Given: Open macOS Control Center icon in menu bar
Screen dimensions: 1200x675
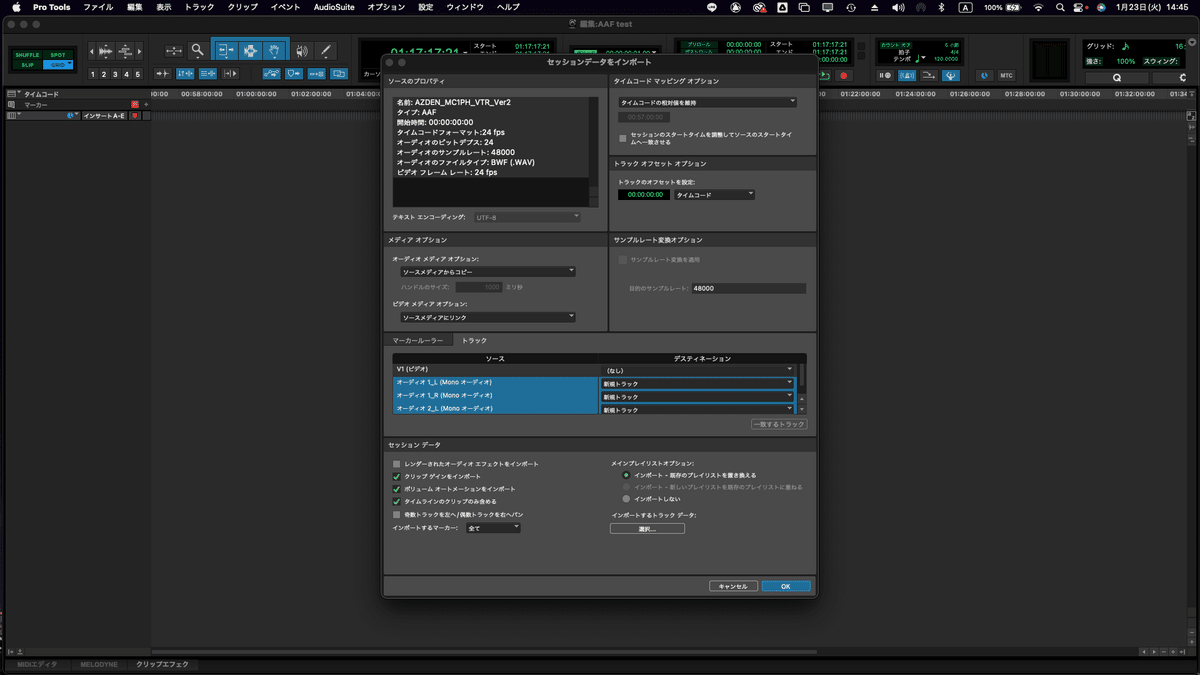Looking at the screenshot, I should 1080,7.
